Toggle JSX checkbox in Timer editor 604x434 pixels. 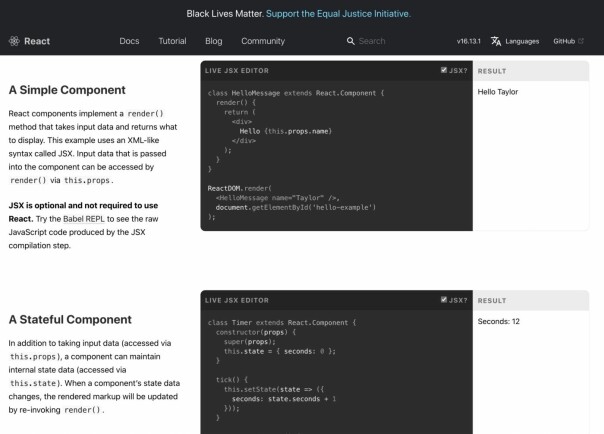[444, 300]
